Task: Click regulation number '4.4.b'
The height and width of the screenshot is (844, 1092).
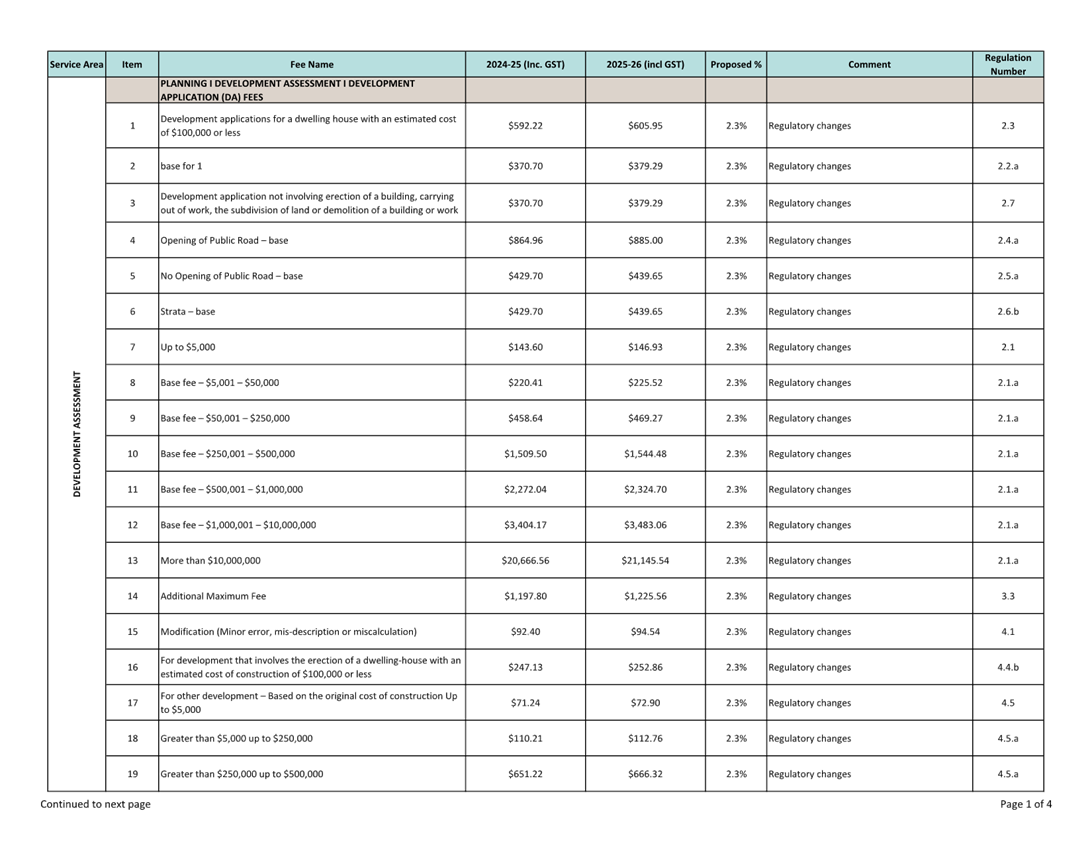Action: click(1008, 666)
